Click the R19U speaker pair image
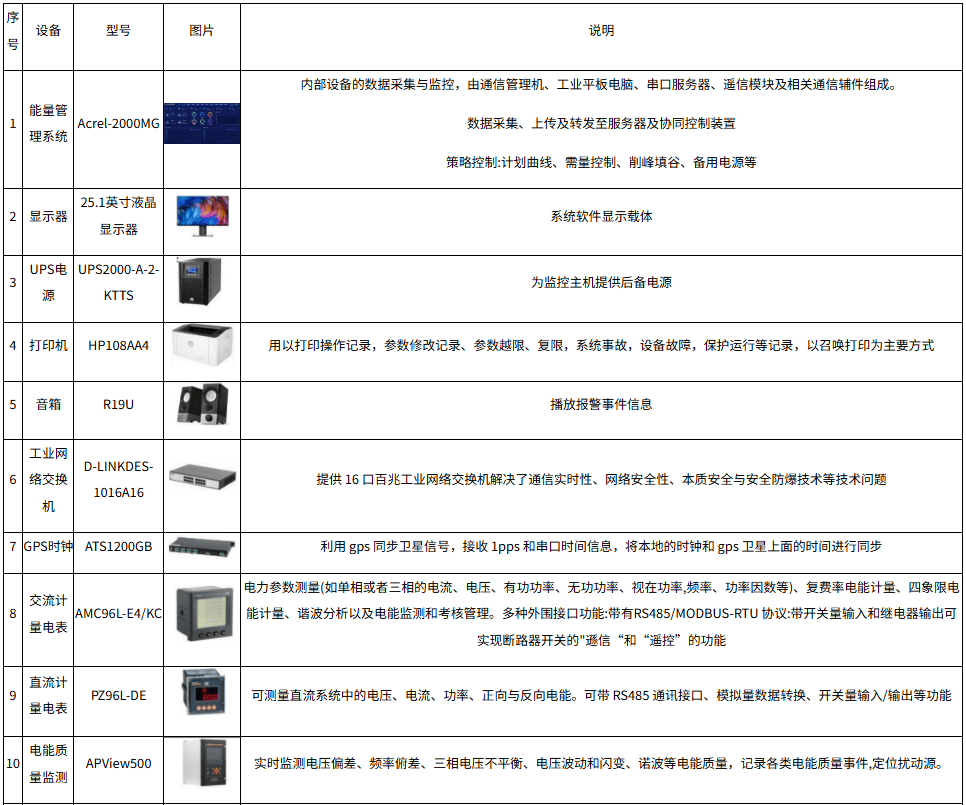Viewport: 966px width, 805px height. pyautogui.click(x=201, y=404)
